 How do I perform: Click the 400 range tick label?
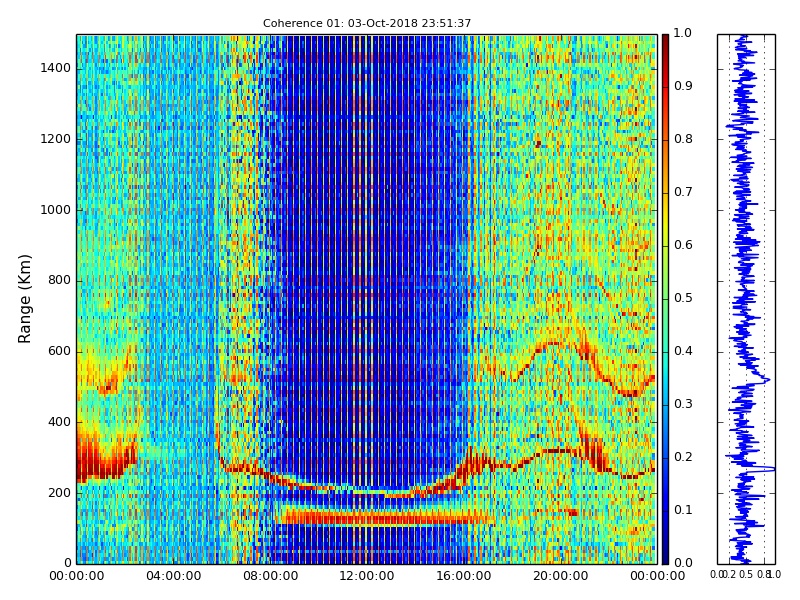click(59, 422)
